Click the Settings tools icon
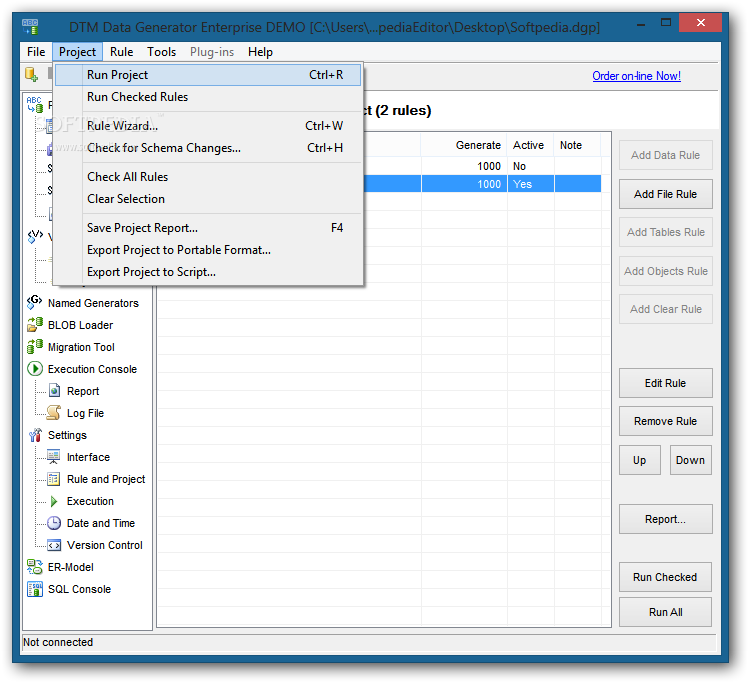The width and height of the screenshot is (749, 683). 34,435
